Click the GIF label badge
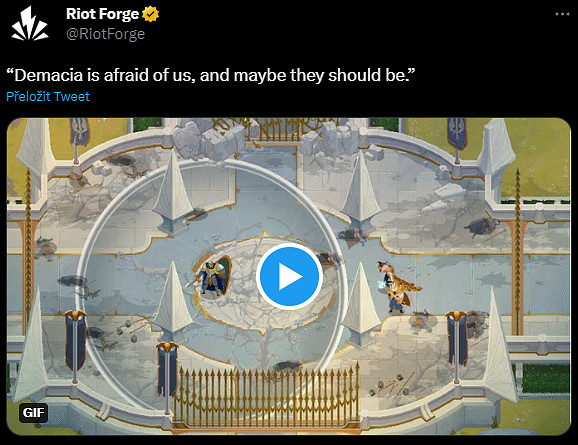The image size is (578, 445). 34,413
